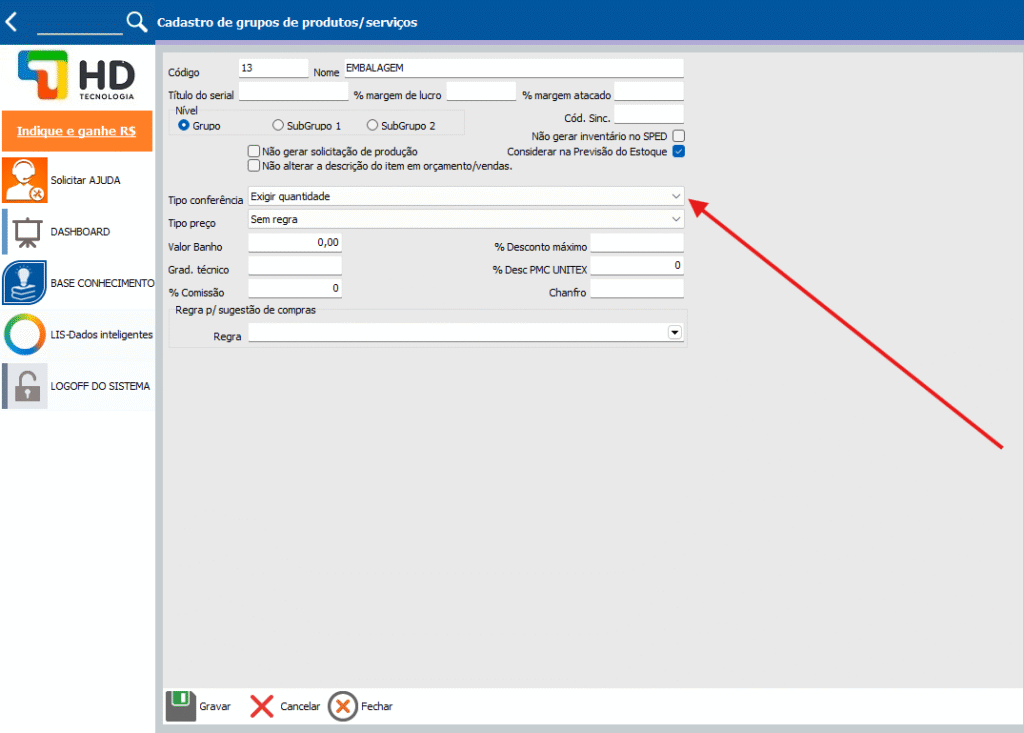The image size is (1024, 733).
Task: Click the Fechar circle icon
Action: [343, 706]
